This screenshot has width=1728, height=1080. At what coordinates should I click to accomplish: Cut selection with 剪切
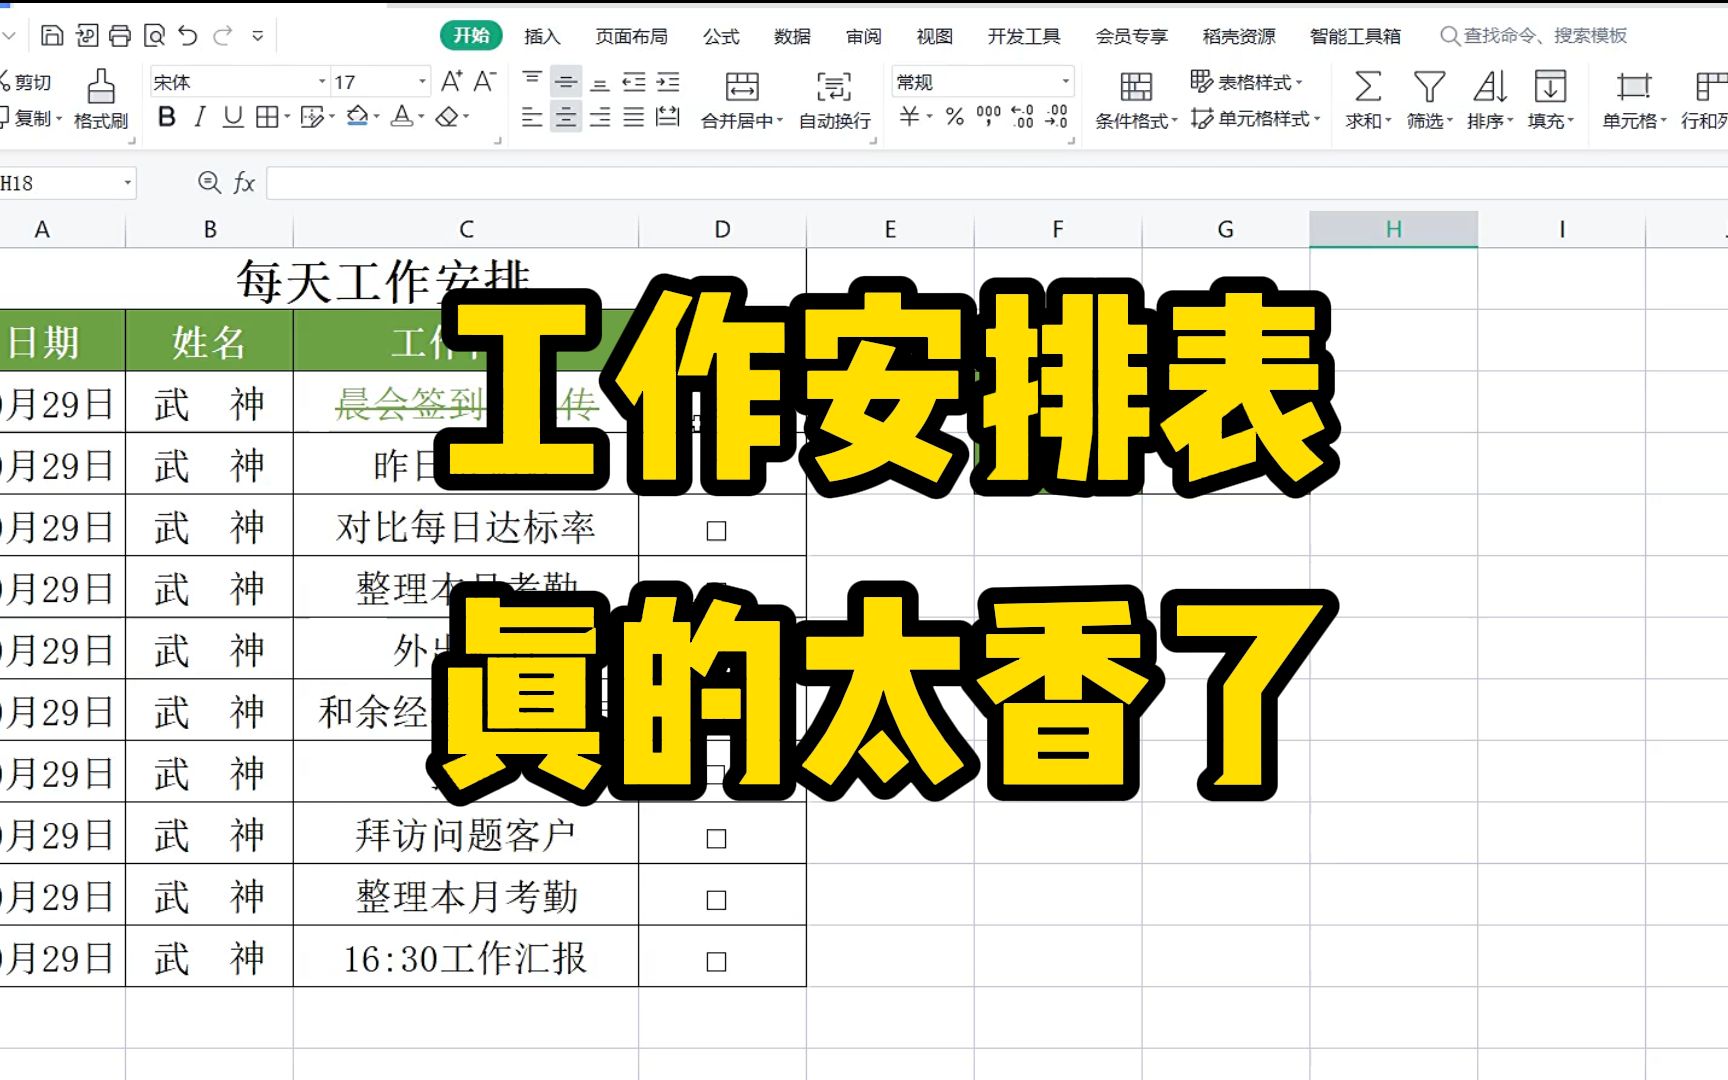click(26, 82)
